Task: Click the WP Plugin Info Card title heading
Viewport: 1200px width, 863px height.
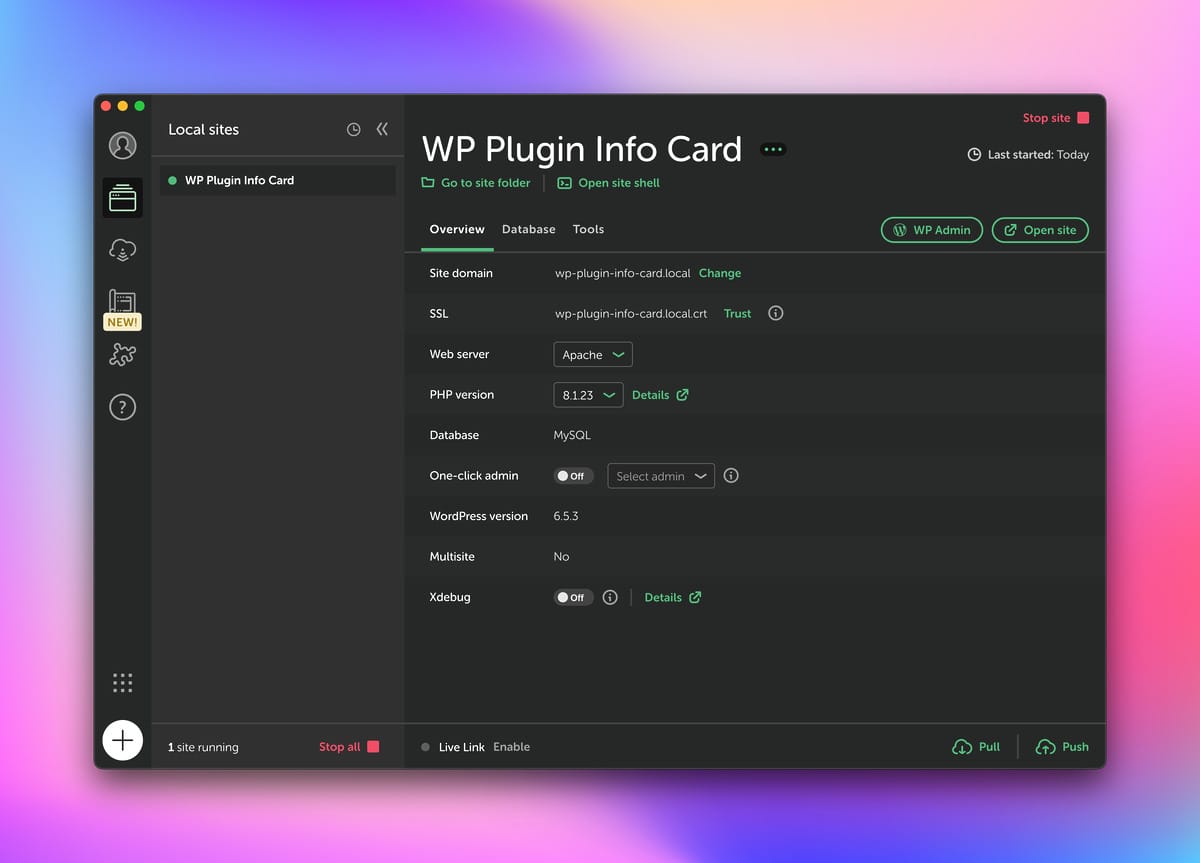Action: click(582, 149)
